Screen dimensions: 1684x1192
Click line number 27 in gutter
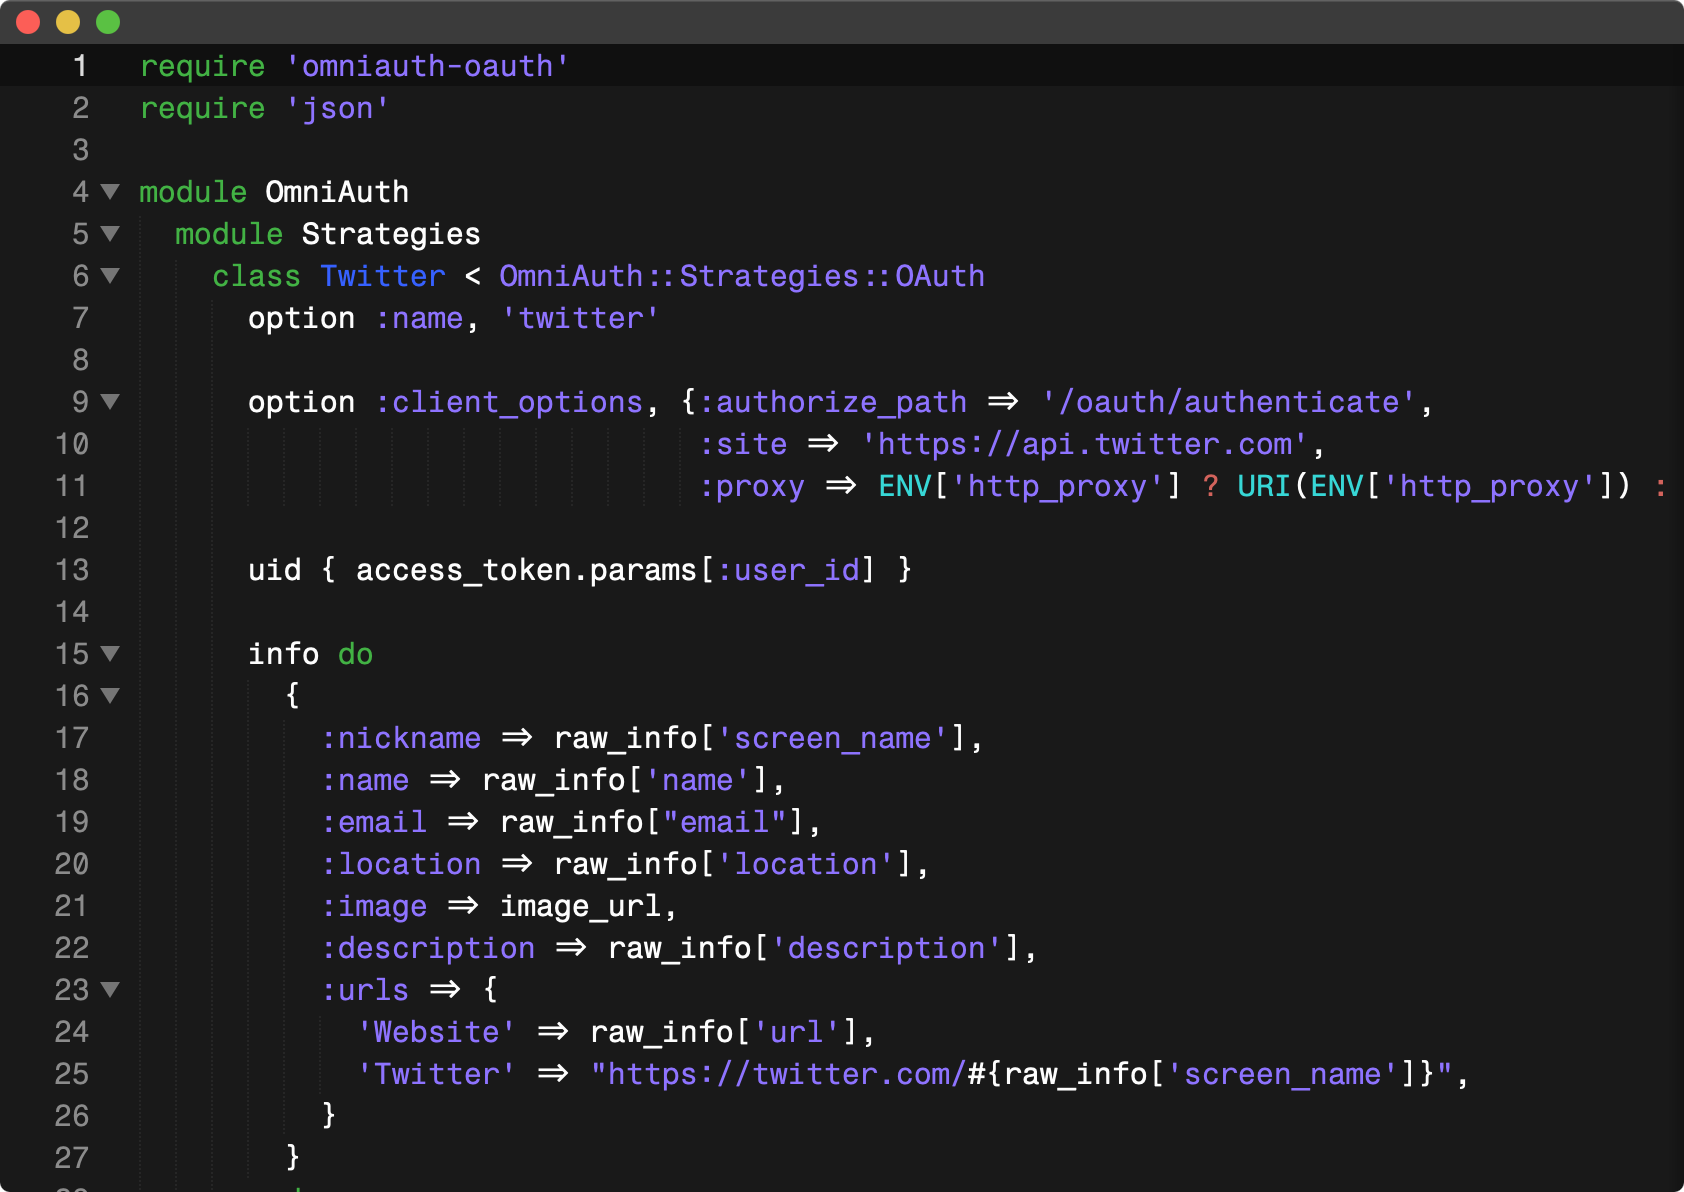[72, 1158]
